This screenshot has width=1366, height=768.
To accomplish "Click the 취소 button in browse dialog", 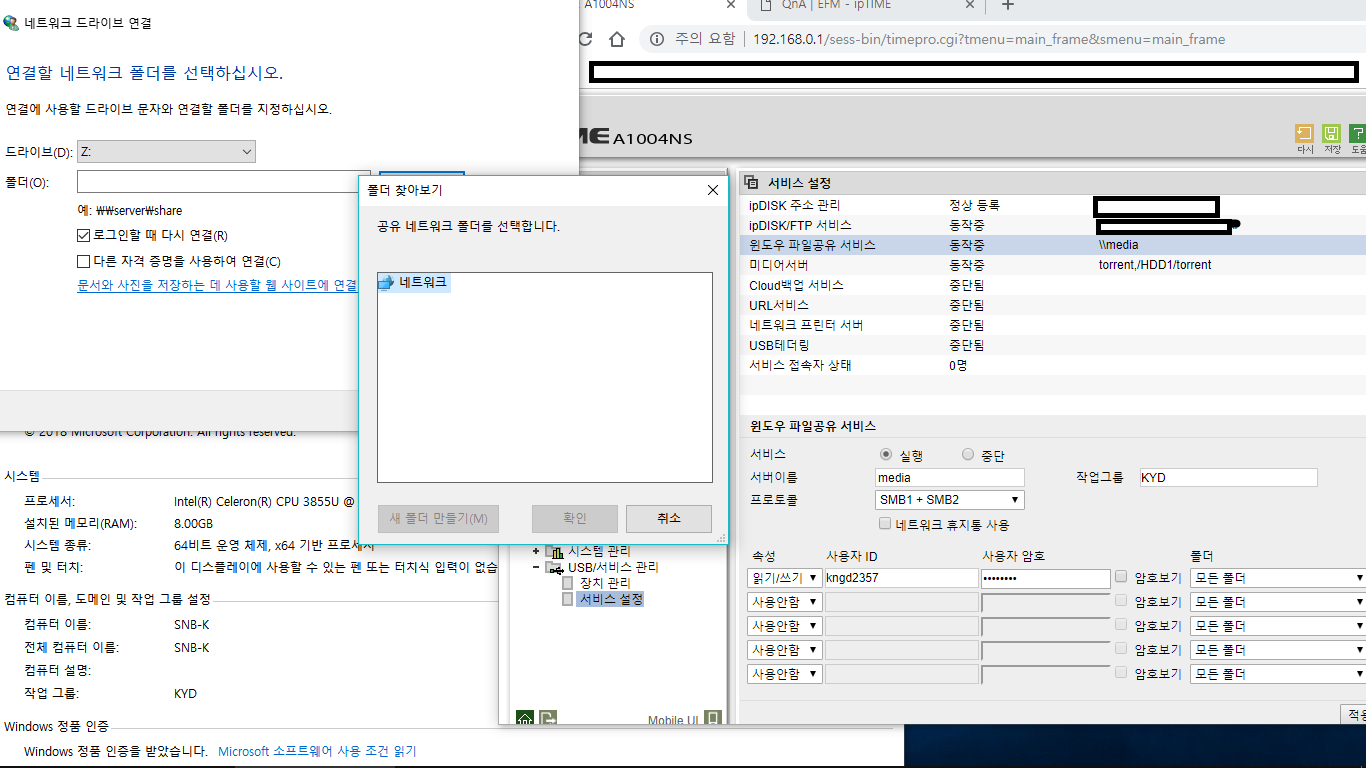I will (669, 518).
